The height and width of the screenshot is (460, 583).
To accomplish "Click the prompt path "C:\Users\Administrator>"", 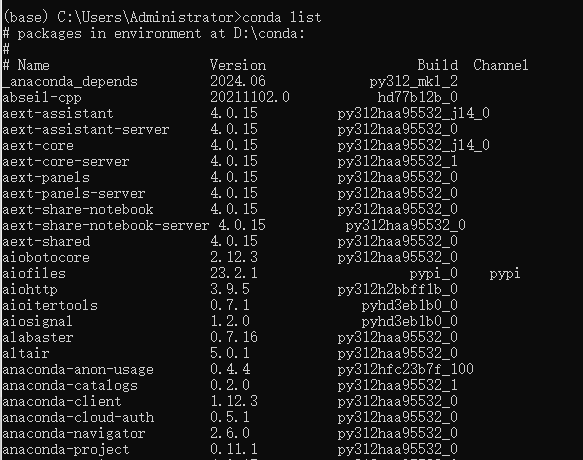I will click(x=149, y=17).
